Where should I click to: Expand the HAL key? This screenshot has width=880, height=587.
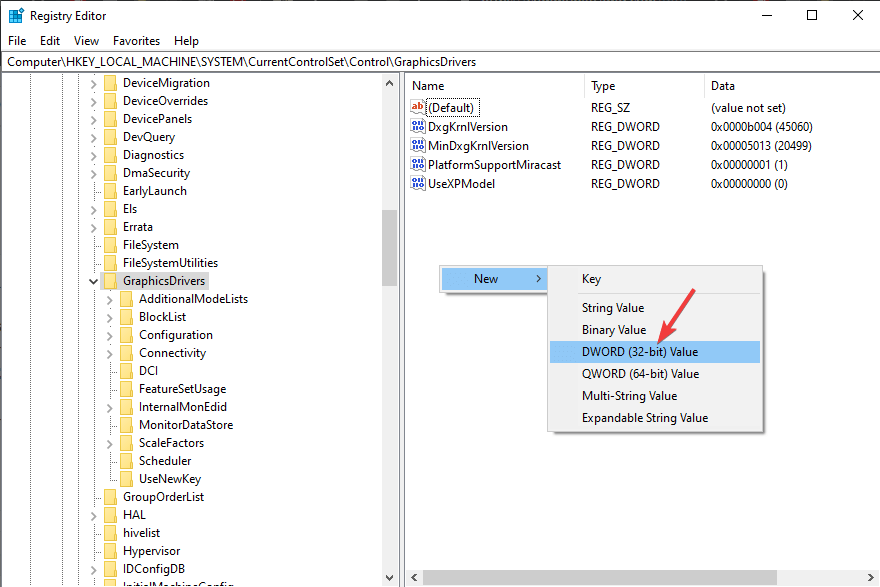(x=94, y=515)
